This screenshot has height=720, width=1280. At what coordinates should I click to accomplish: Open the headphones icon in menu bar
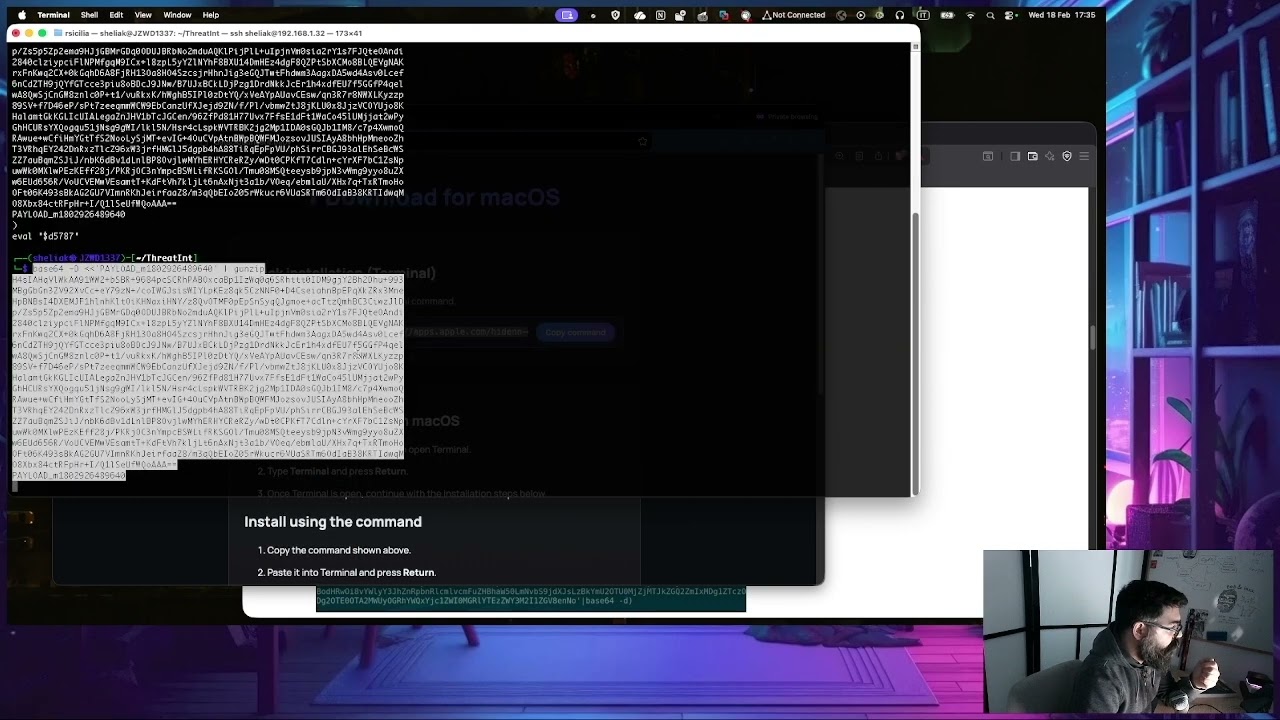[900, 15]
